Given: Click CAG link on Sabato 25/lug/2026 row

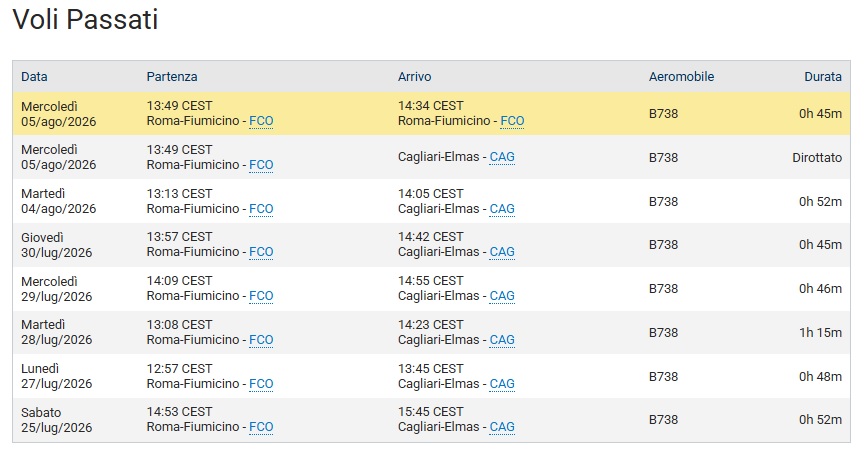Looking at the screenshot, I should 502,427.
